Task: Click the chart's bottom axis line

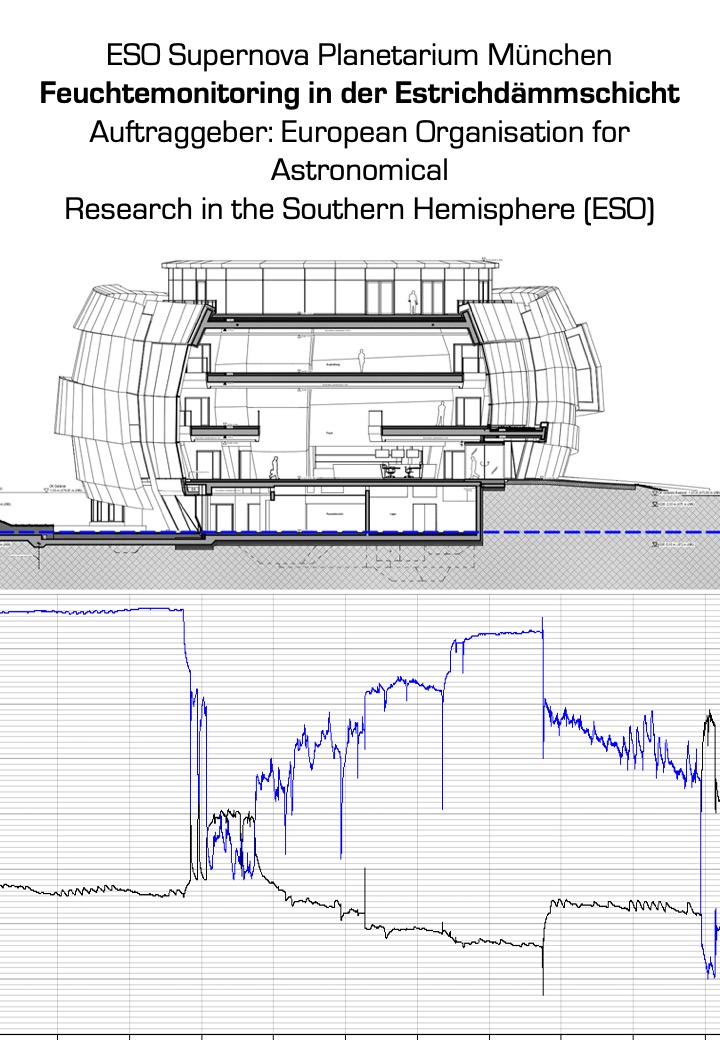Action: click(360, 1034)
